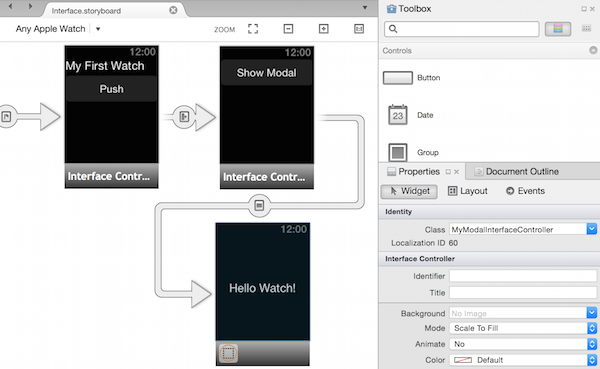Screen dimensions: 600x369
Task: Click the modal controller's orange icon
Action: tap(228, 353)
